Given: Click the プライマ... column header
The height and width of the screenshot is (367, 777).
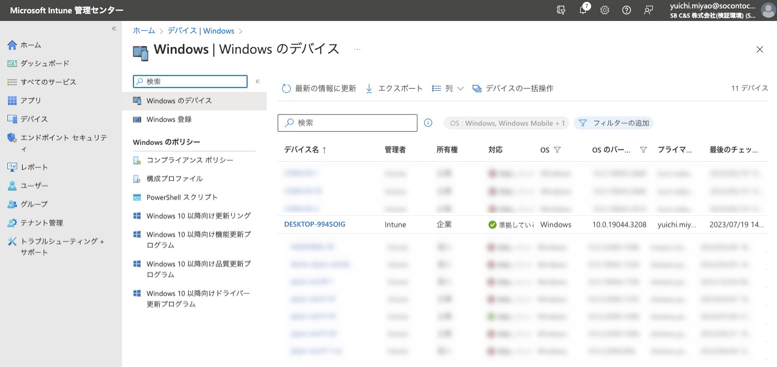Looking at the screenshot, I should tap(674, 150).
